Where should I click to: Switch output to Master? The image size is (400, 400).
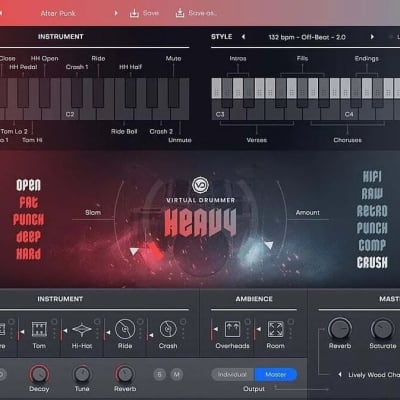point(276,375)
